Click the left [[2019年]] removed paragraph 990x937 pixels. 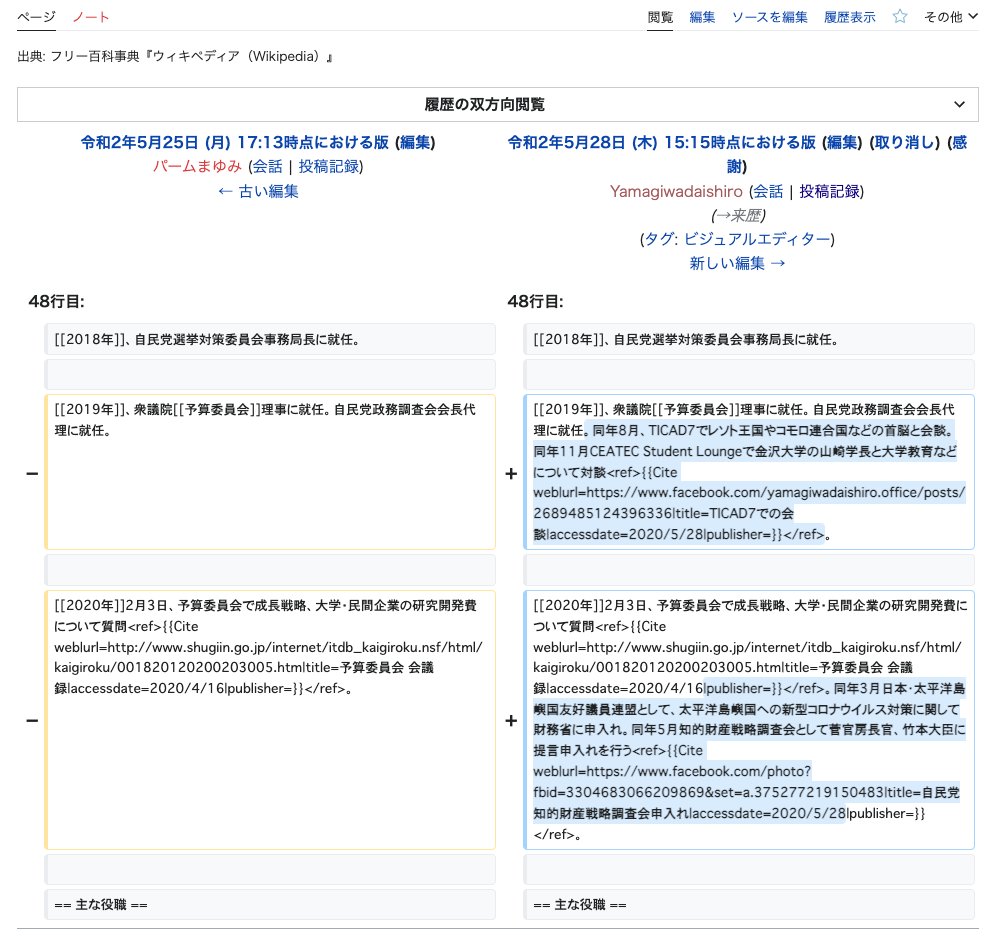point(270,472)
